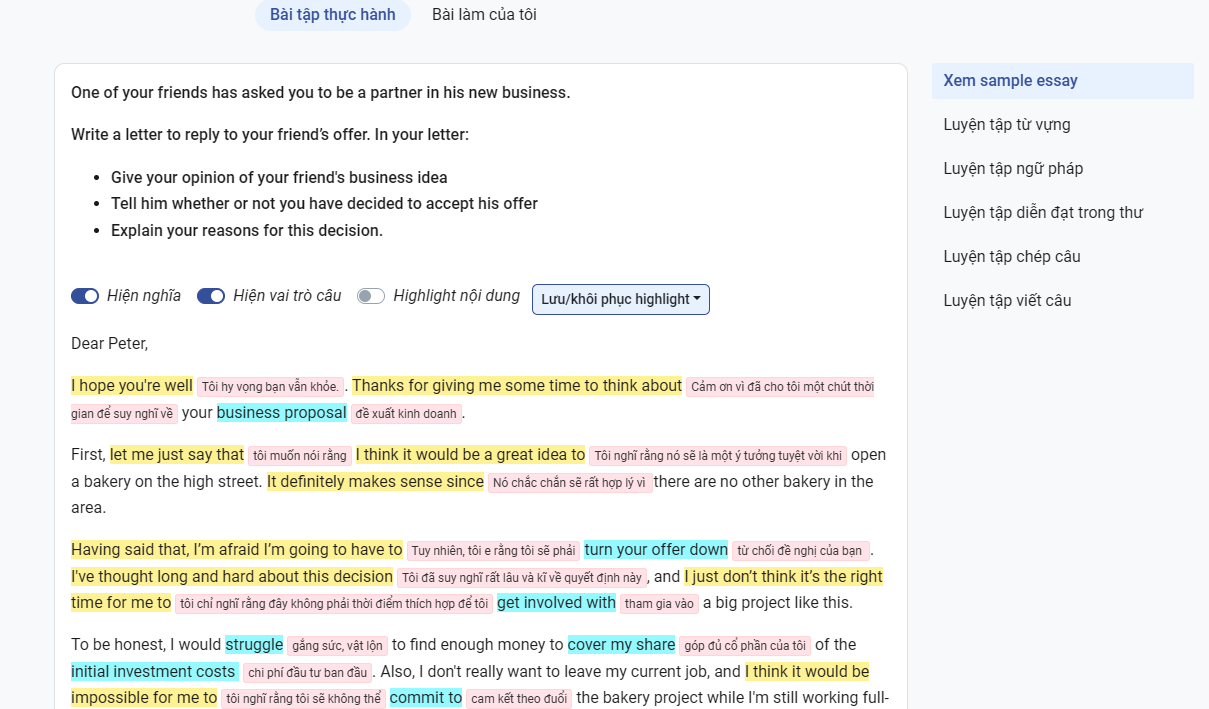Click the translation 'tôi muốn nói rằng'
Screen dimensions: 1209x709
(x=300, y=456)
